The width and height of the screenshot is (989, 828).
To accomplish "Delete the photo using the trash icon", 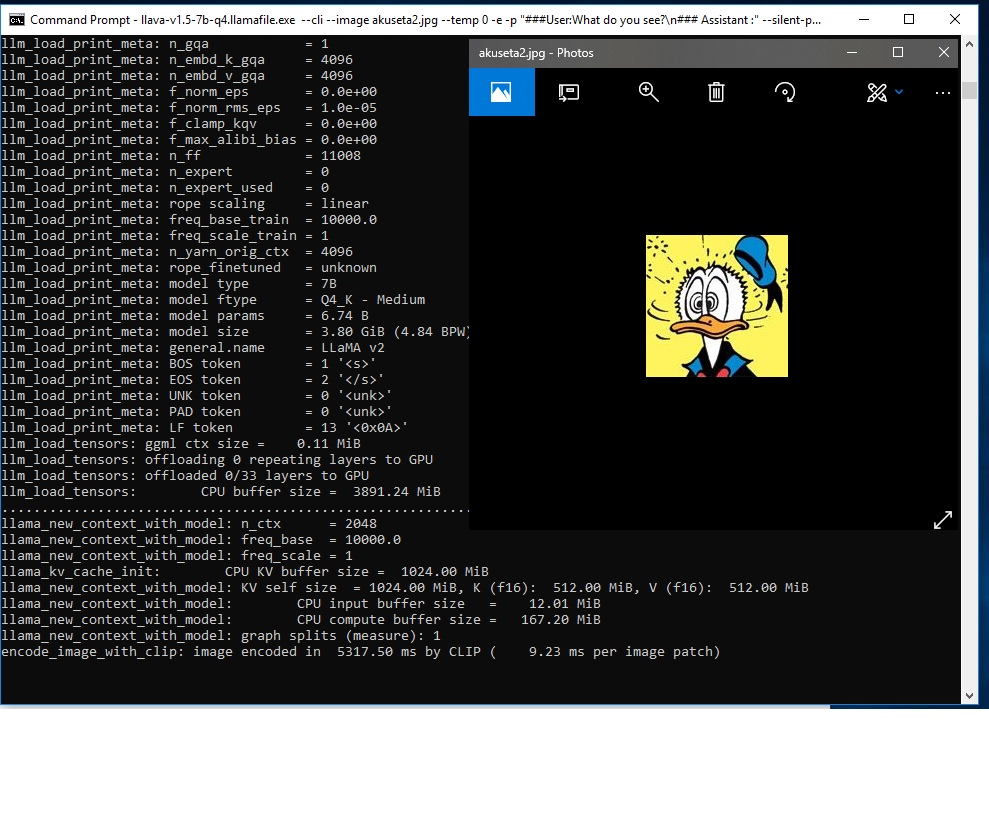I will (716, 93).
